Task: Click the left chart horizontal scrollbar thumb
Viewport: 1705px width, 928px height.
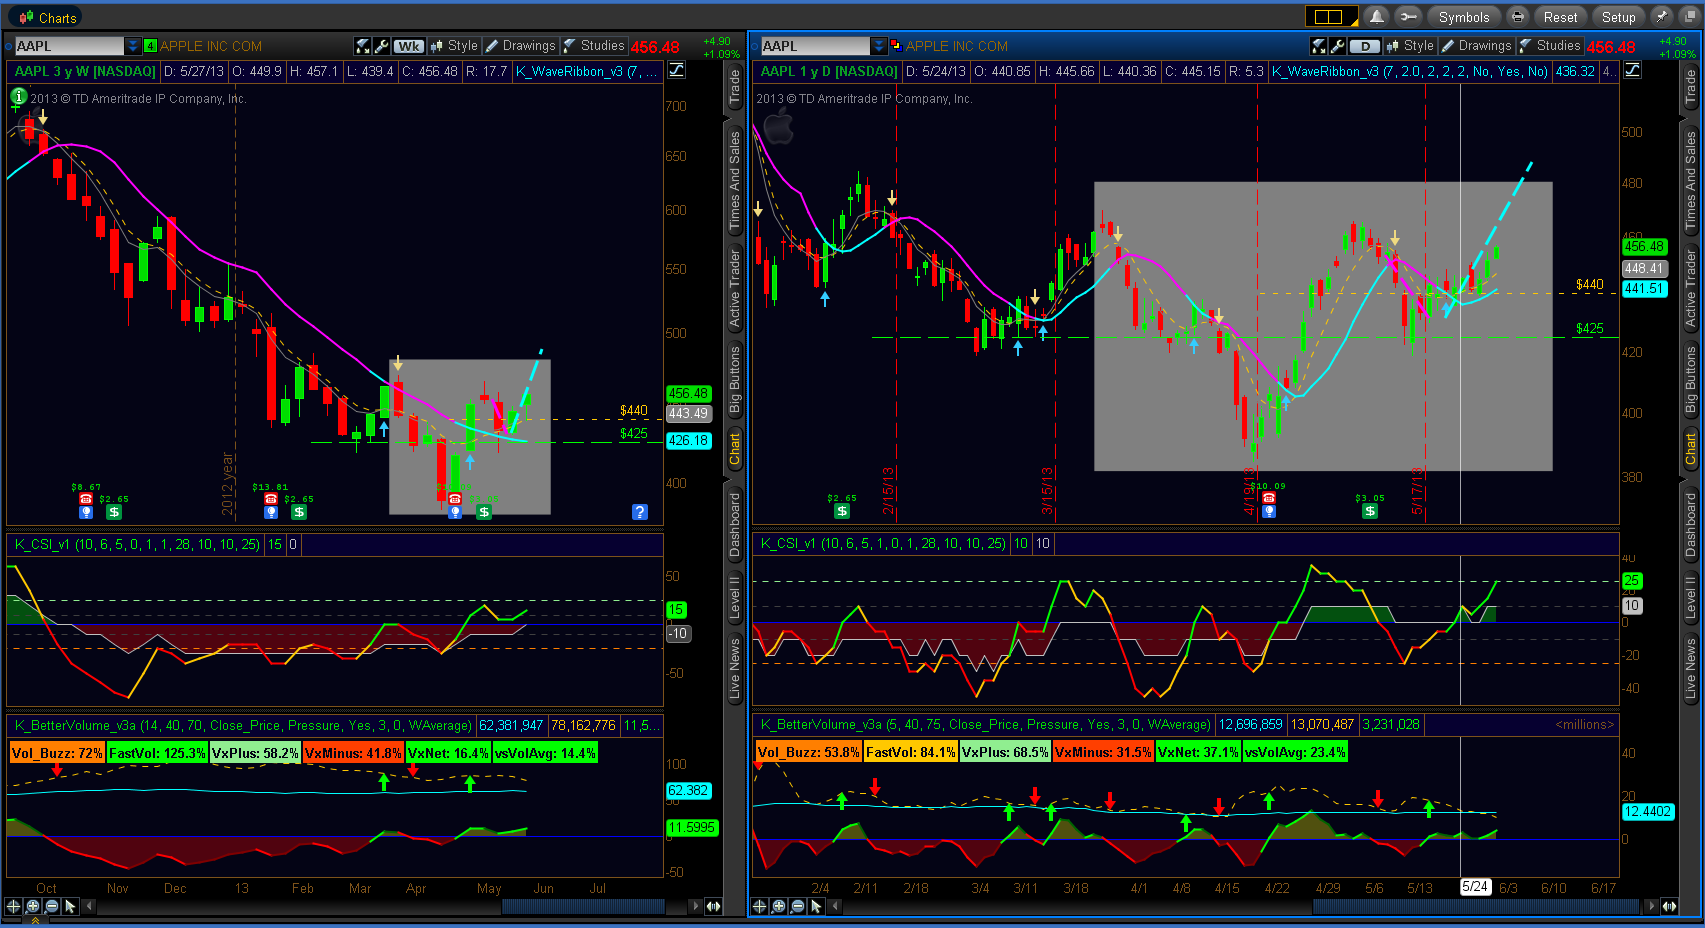Action: coord(582,906)
